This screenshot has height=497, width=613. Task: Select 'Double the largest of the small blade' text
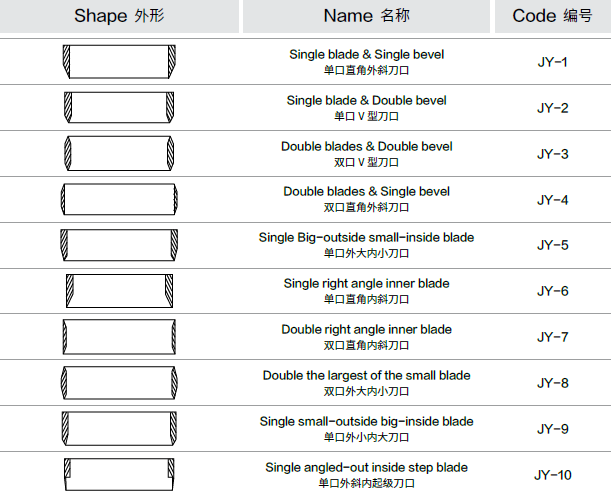click(366, 376)
